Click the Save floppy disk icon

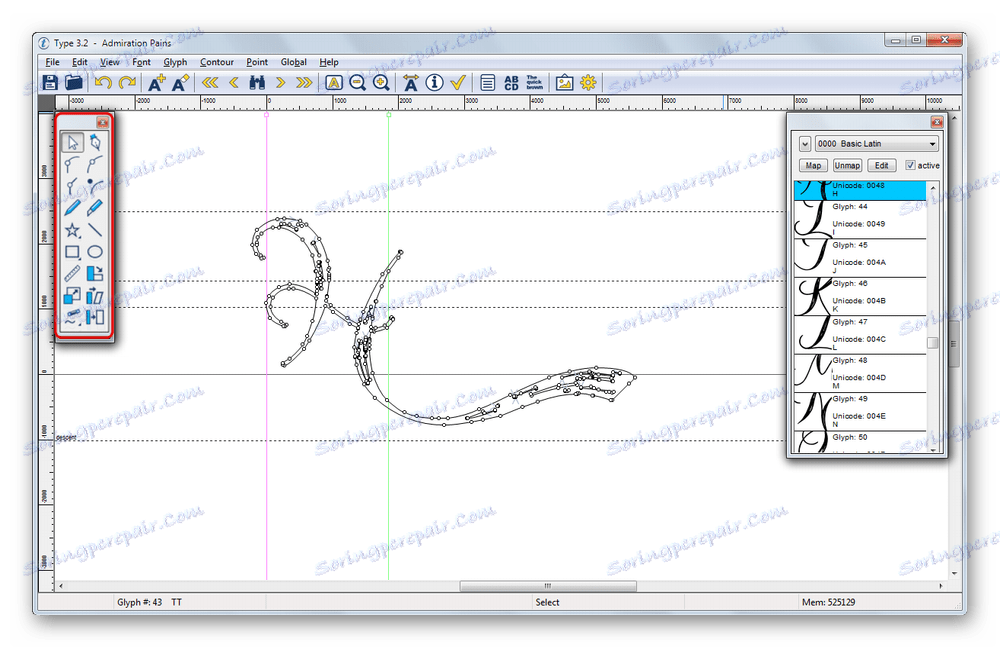pos(49,83)
